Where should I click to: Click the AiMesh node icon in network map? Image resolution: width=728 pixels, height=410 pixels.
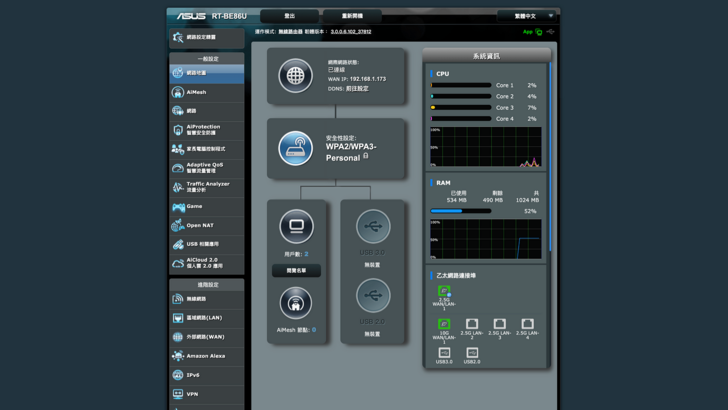[296, 302]
